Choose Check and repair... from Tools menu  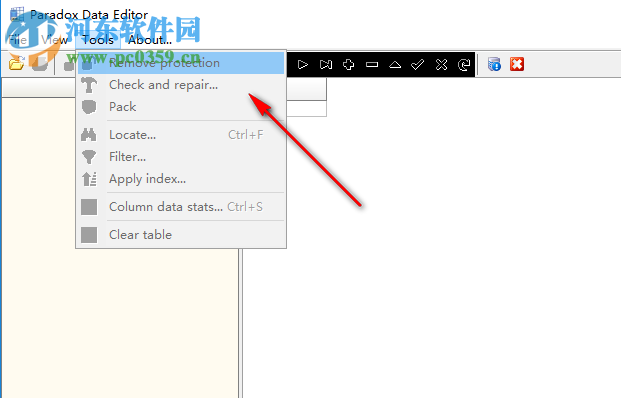[x=181, y=85]
